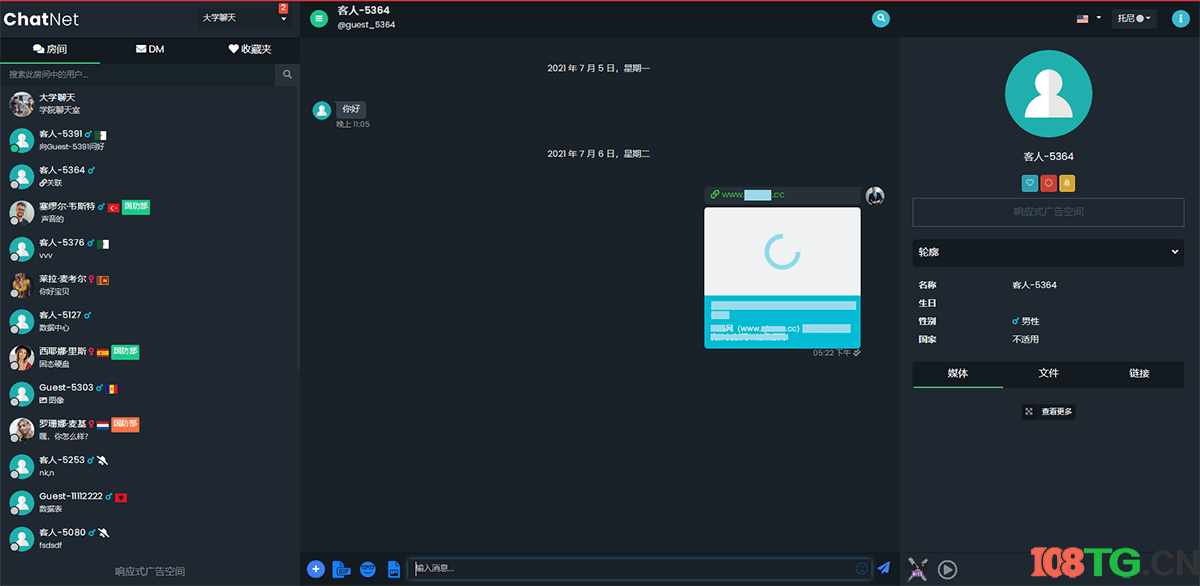Open the language flag dropdown
1200x586 pixels.
tap(1088, 18)
